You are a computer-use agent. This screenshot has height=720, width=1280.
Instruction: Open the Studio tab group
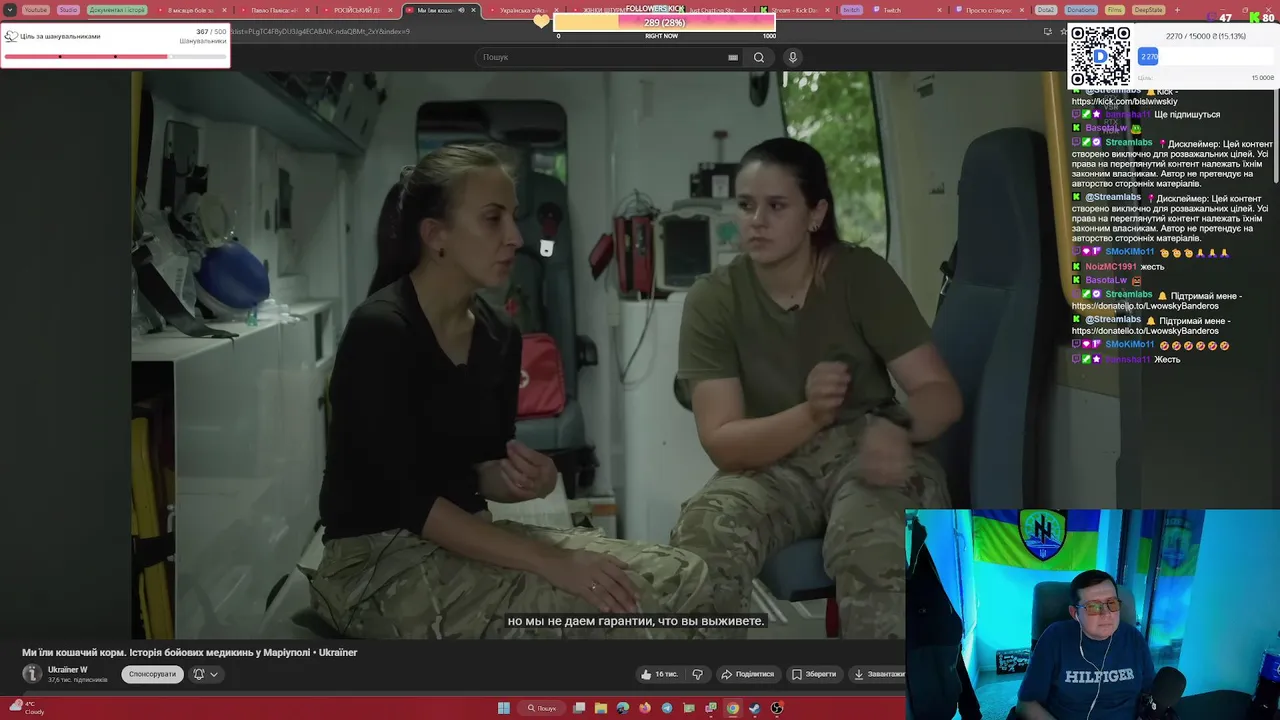pyautogui.click(x=68, y=10)
